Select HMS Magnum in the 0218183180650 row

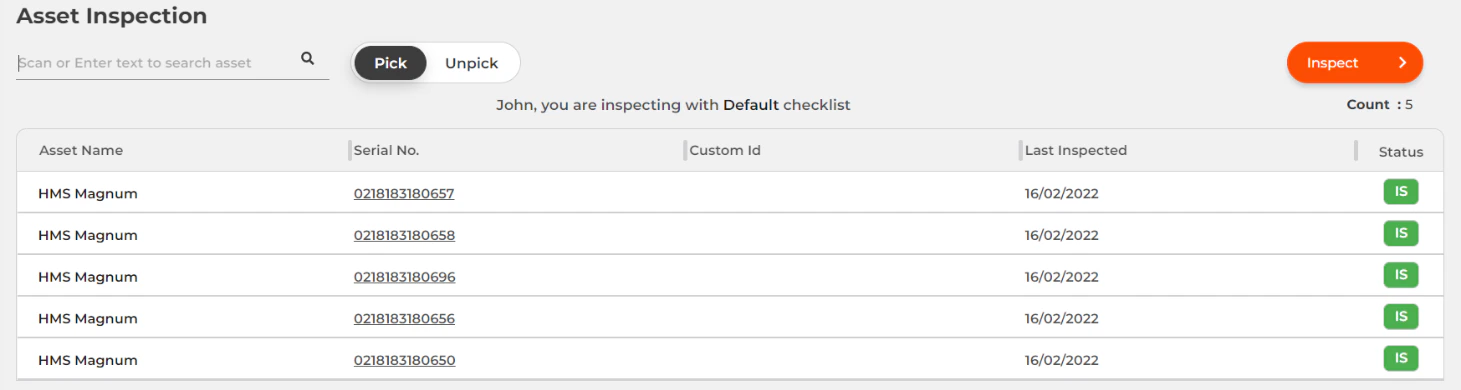(x=88, y=360)
